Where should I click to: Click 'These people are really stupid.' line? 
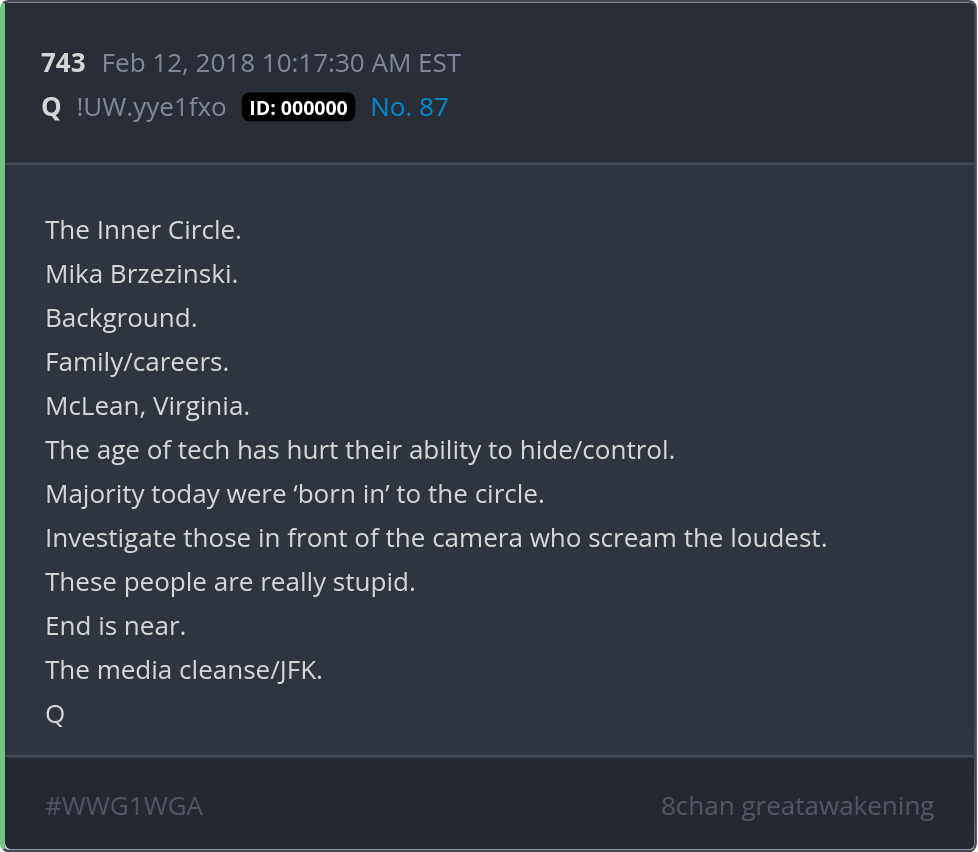click(230, 582)
